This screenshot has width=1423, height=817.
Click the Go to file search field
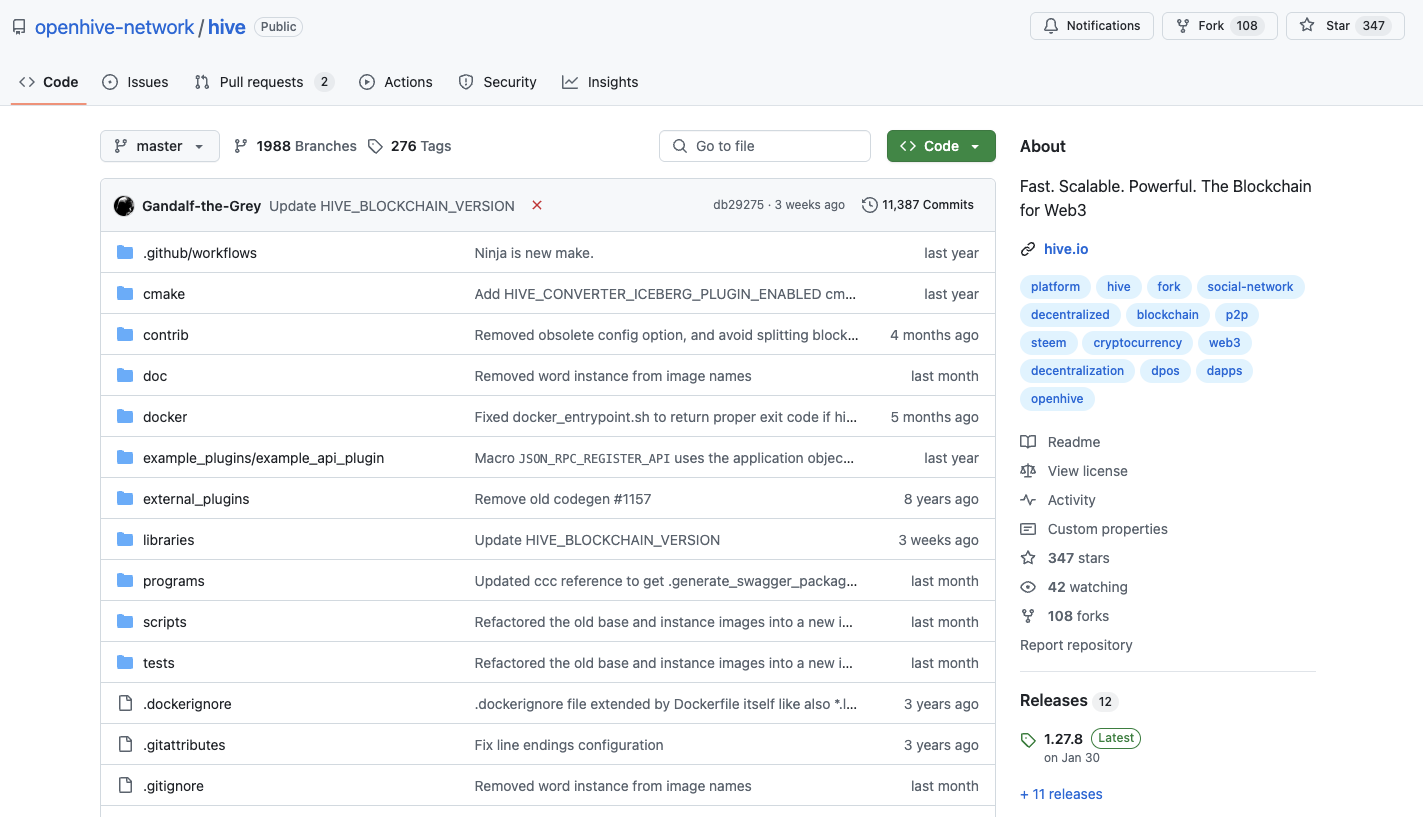pyautogui.click(x=765, y=146)
